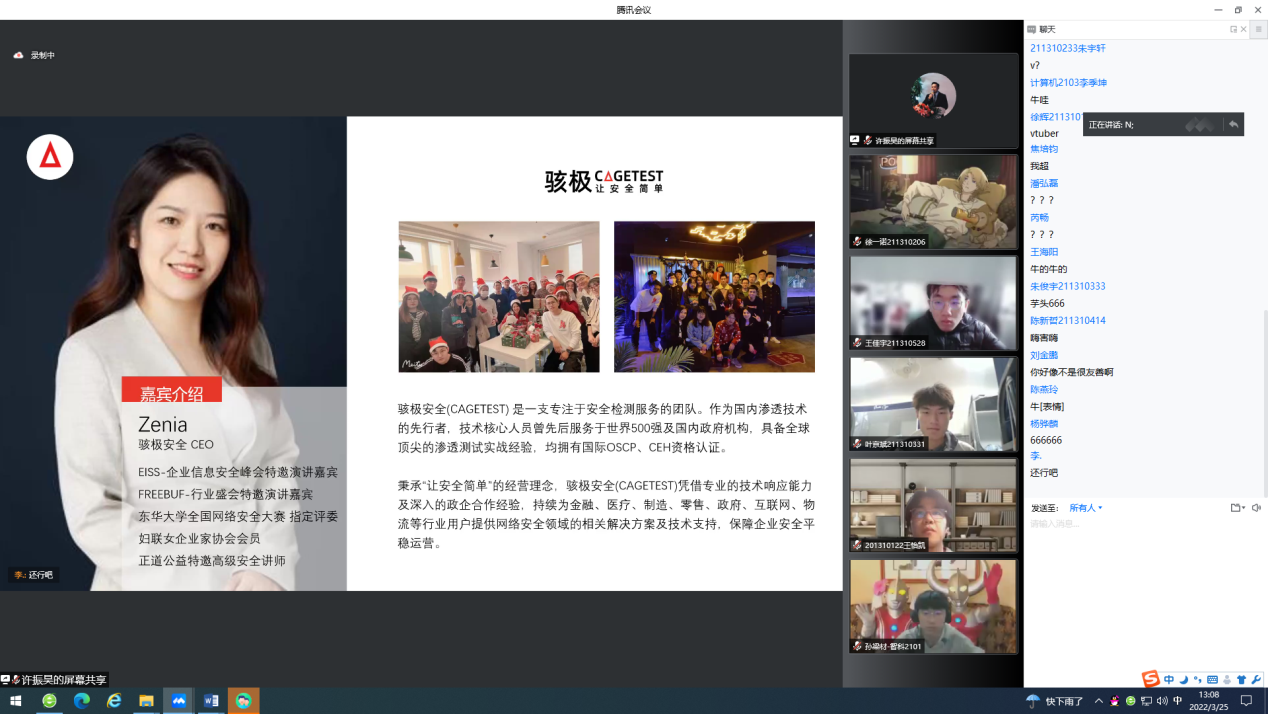Toggle chat sound notification speaker icon
Screen dimensions: 1268x714
coord(1257,508)
